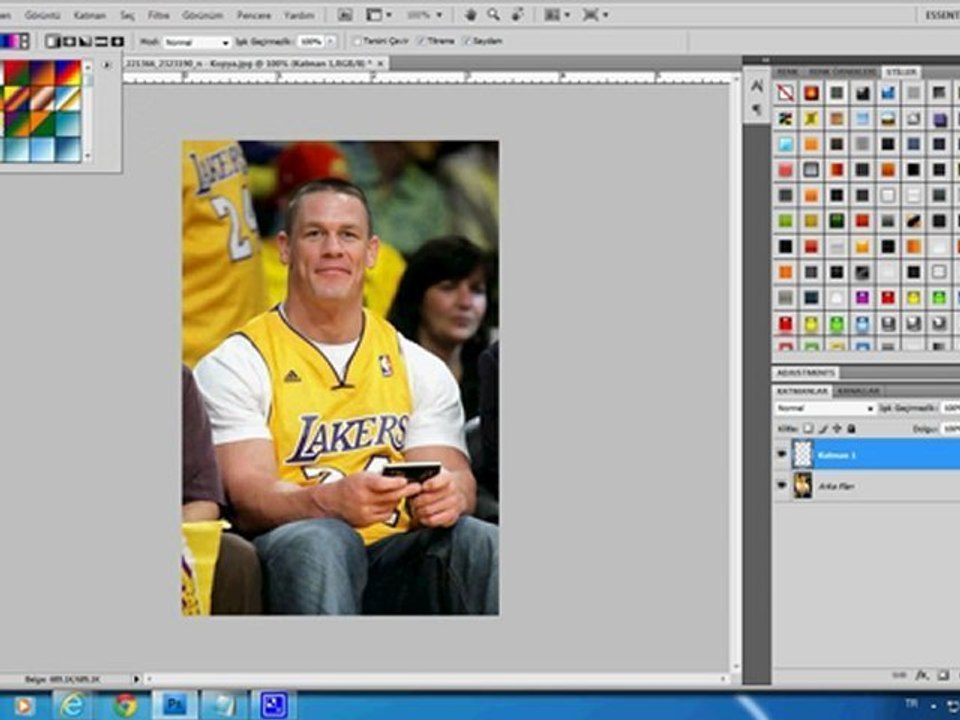Apply the orange-red style in styles top row
The width and height of the screenshot is (960, 720).
[x=811, y=93]
